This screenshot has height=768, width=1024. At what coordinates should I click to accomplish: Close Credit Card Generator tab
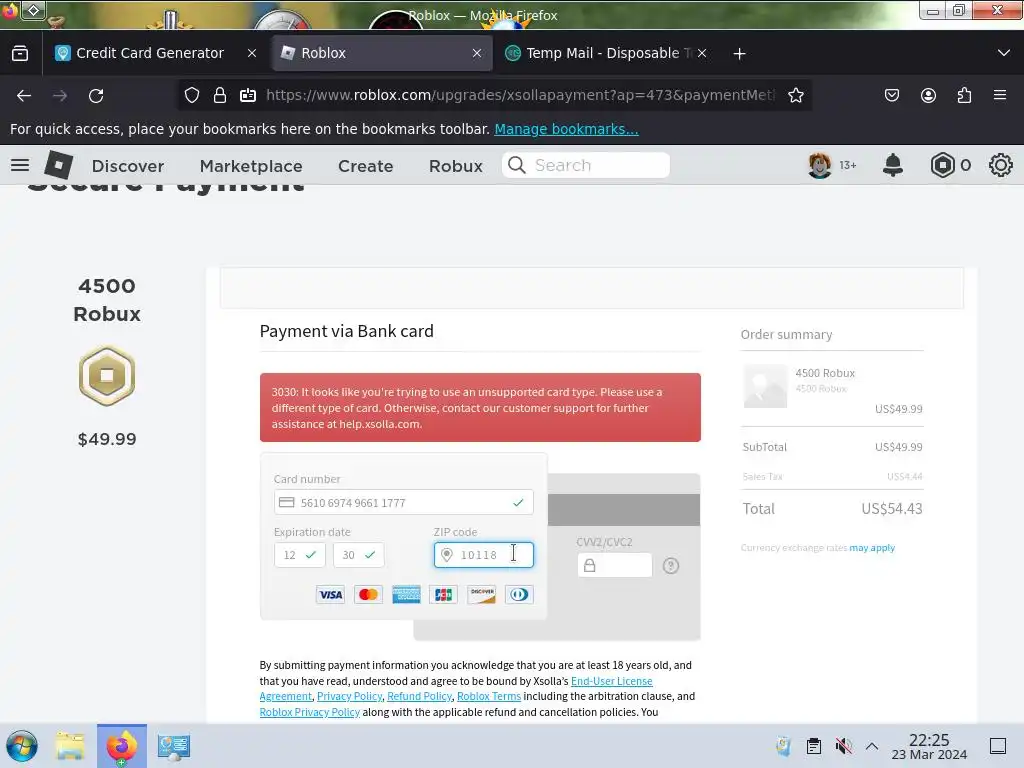(252, 54)
